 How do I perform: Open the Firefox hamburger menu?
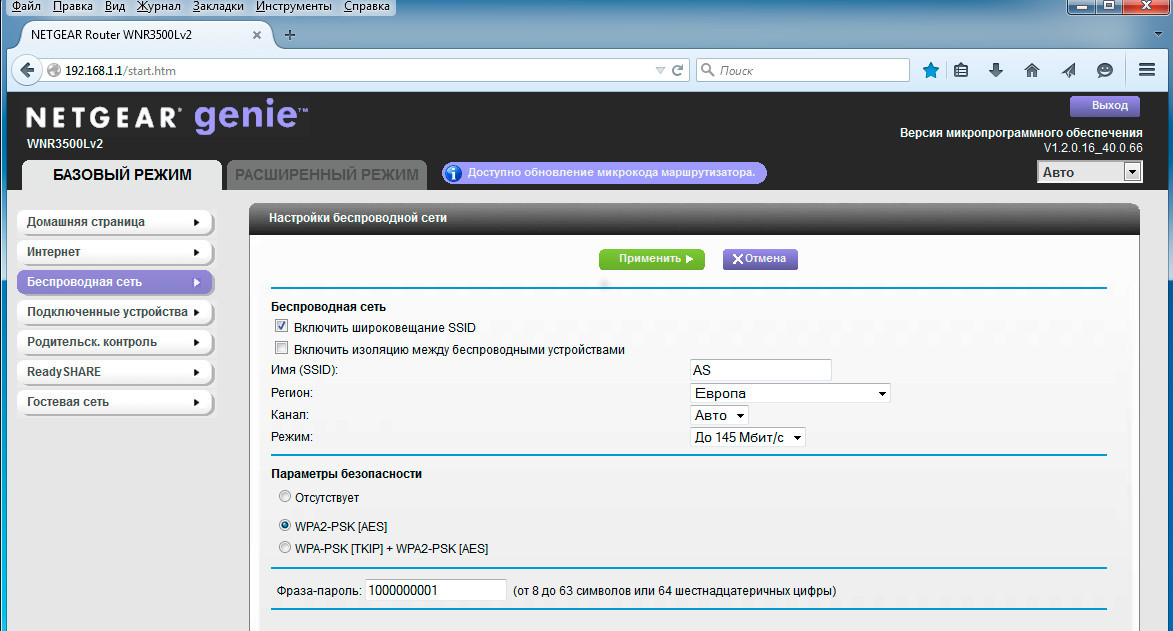1147,70
